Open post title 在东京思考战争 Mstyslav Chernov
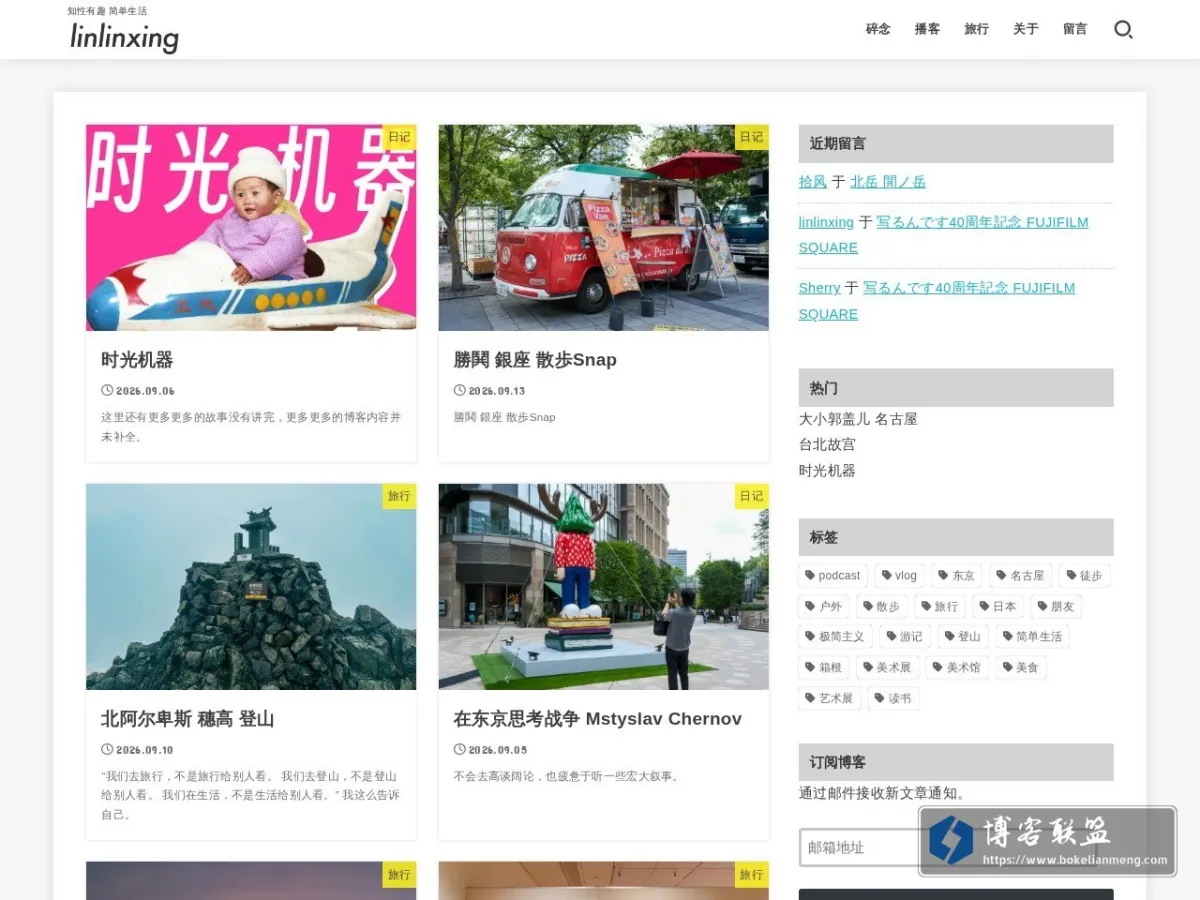This screenshot has height=900, width=1200. [x=597, y=719]
